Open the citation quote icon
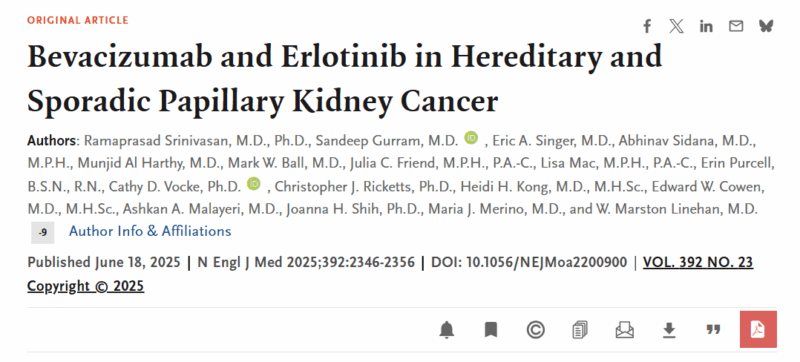800x362 pixels. pyautogui.click(x=713, y=329)
